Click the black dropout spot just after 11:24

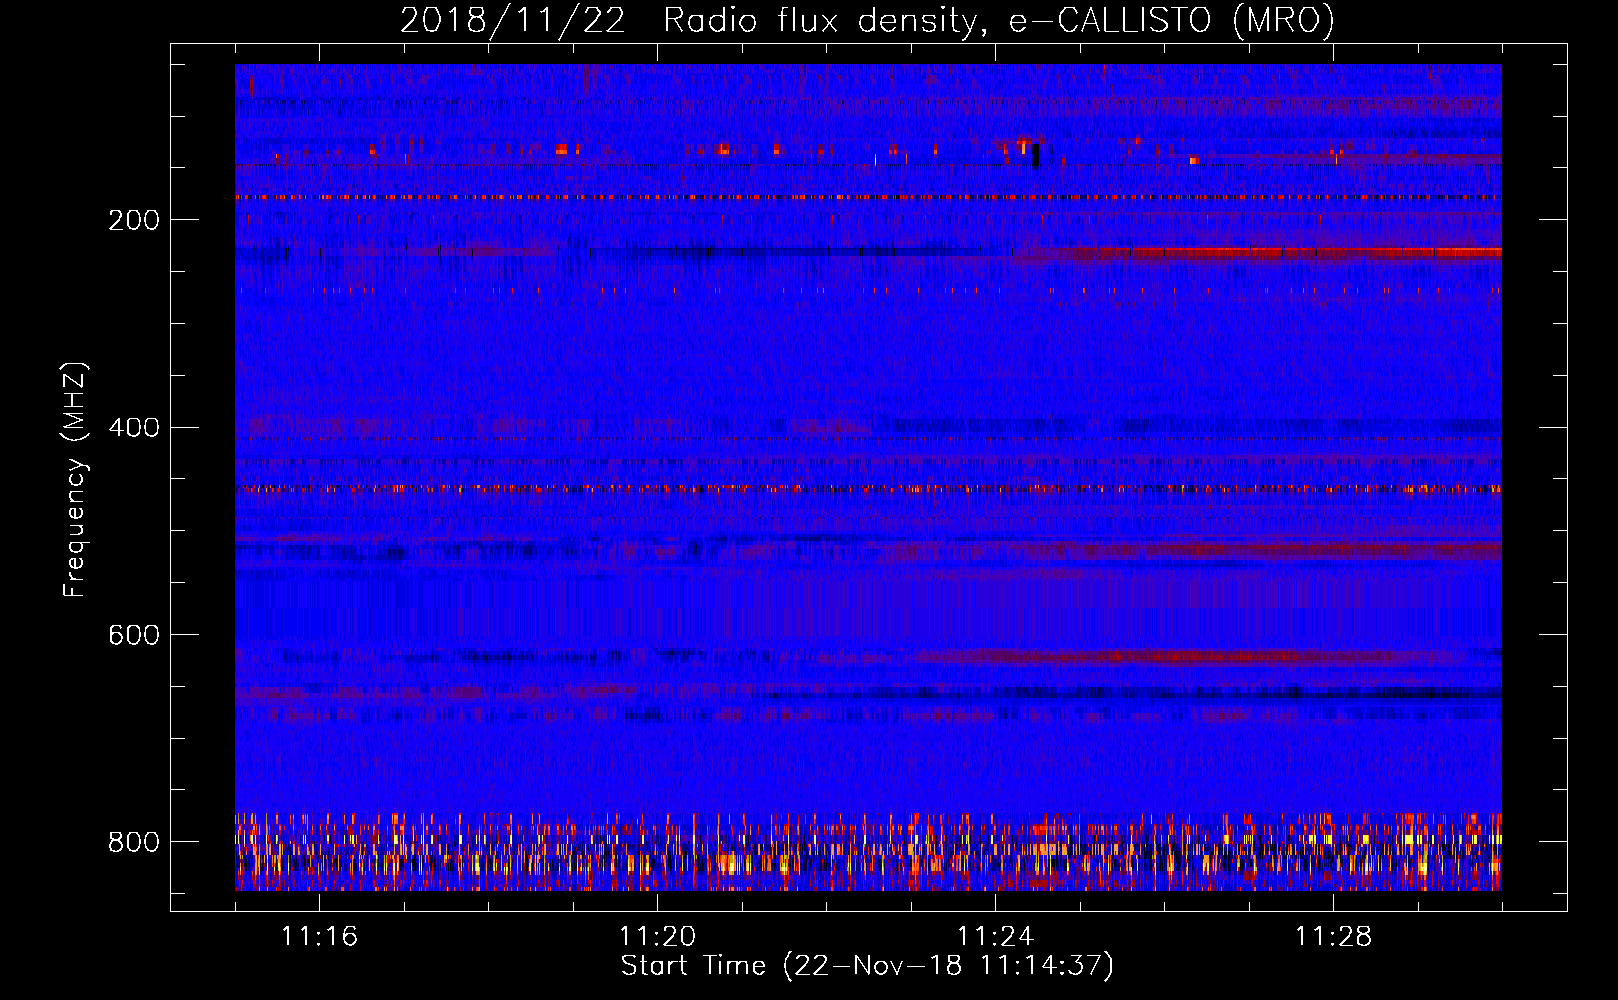click(x=1036, y=155)
